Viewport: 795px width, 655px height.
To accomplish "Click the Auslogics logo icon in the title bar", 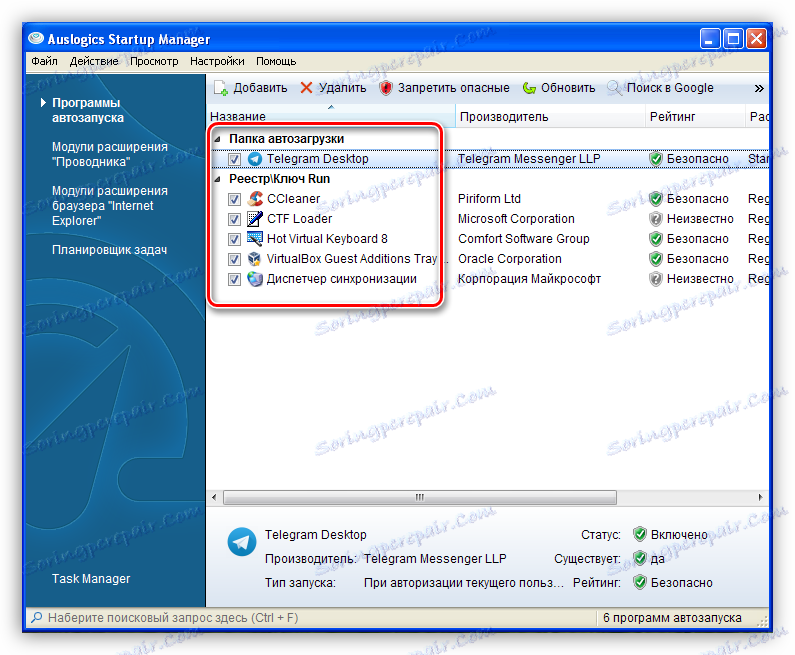I will pyautogui.click(x=36, y=39).
